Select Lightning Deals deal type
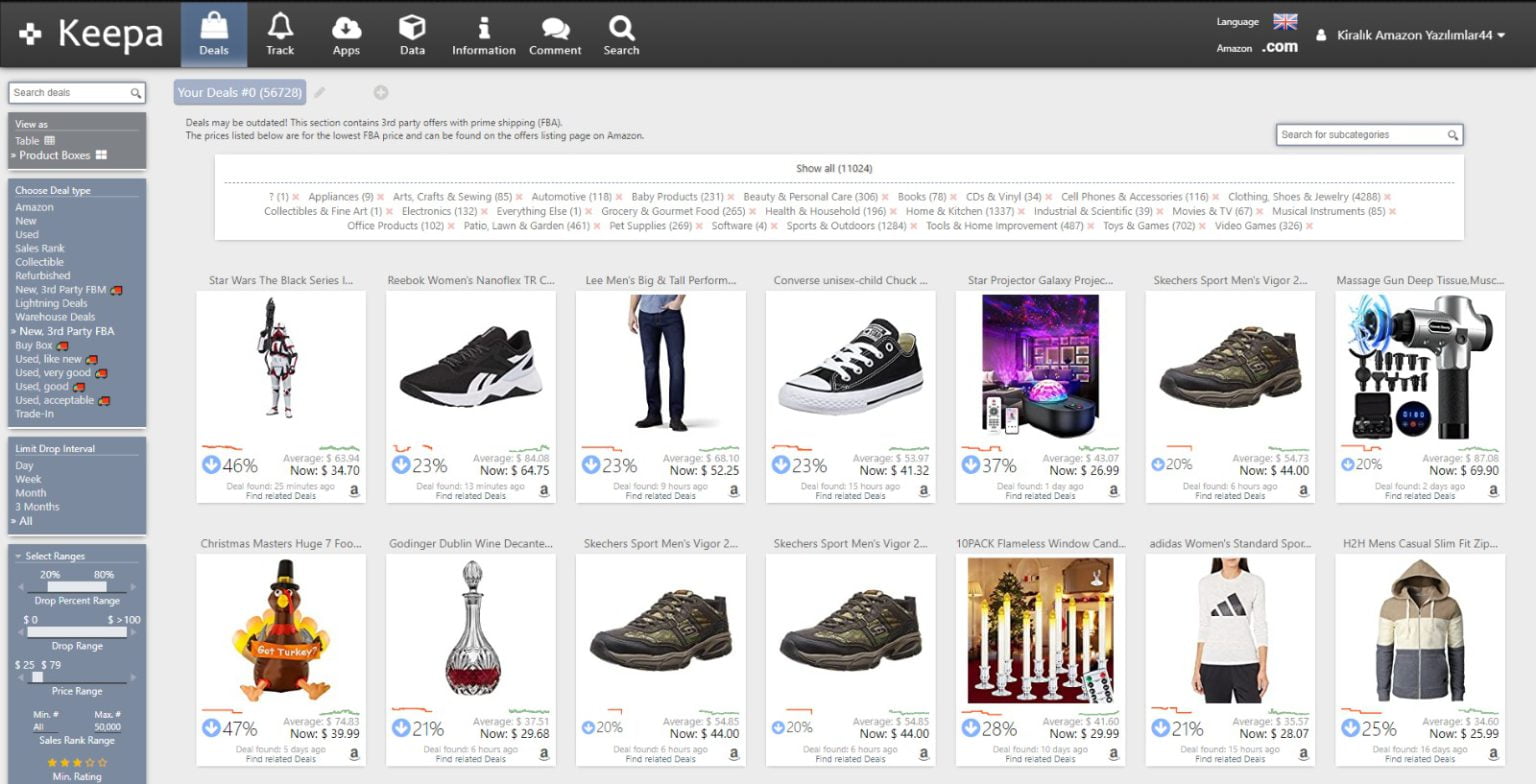The image size is (1536, 784). pos(51,303)
